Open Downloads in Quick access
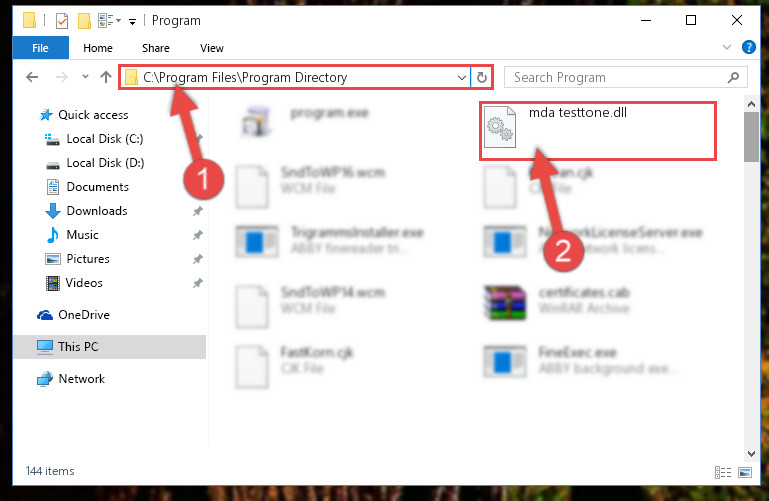This screenshot has height=501, width=769. (97, 211)
